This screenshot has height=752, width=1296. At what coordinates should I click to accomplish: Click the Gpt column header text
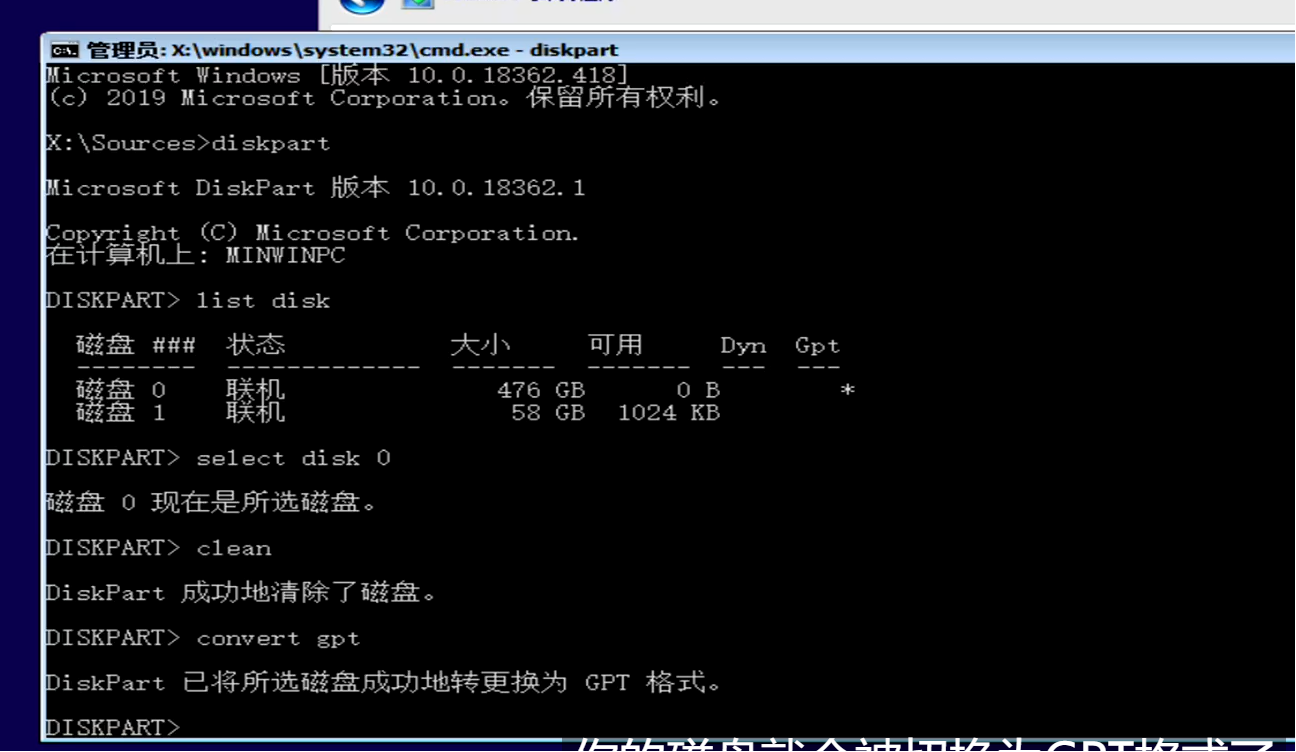[x=817, y=346]
